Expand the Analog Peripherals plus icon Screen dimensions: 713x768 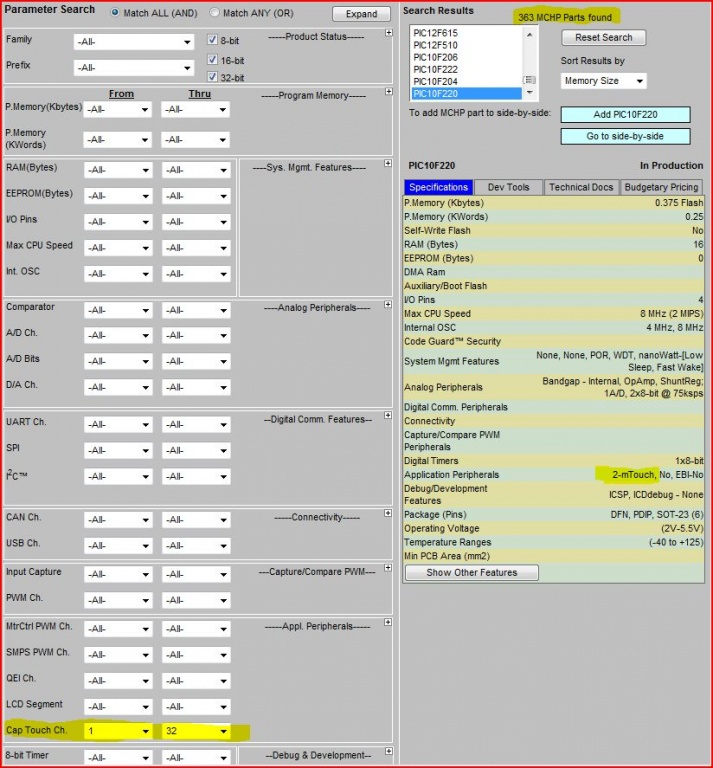(x=388, y=304)
